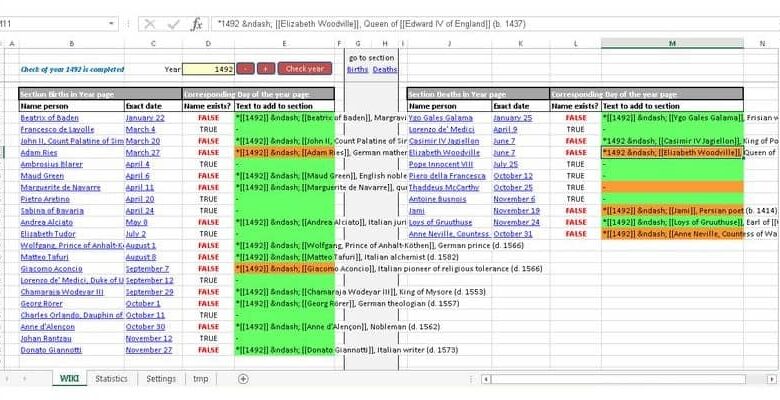Click the Year input cell showing 1492
This screenshot has height=400, width=780.
208,69
